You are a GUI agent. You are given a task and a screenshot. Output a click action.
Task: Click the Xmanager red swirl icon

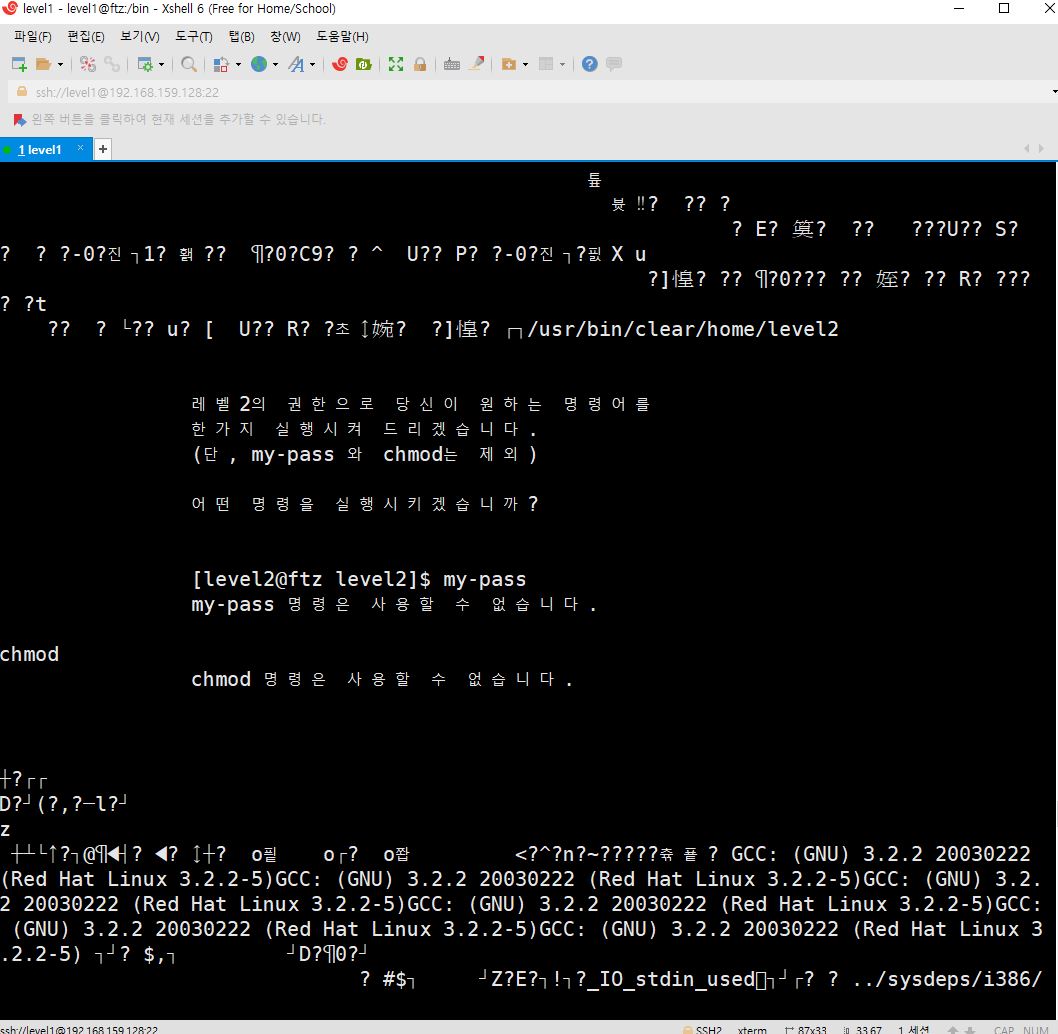coord(340,64)
